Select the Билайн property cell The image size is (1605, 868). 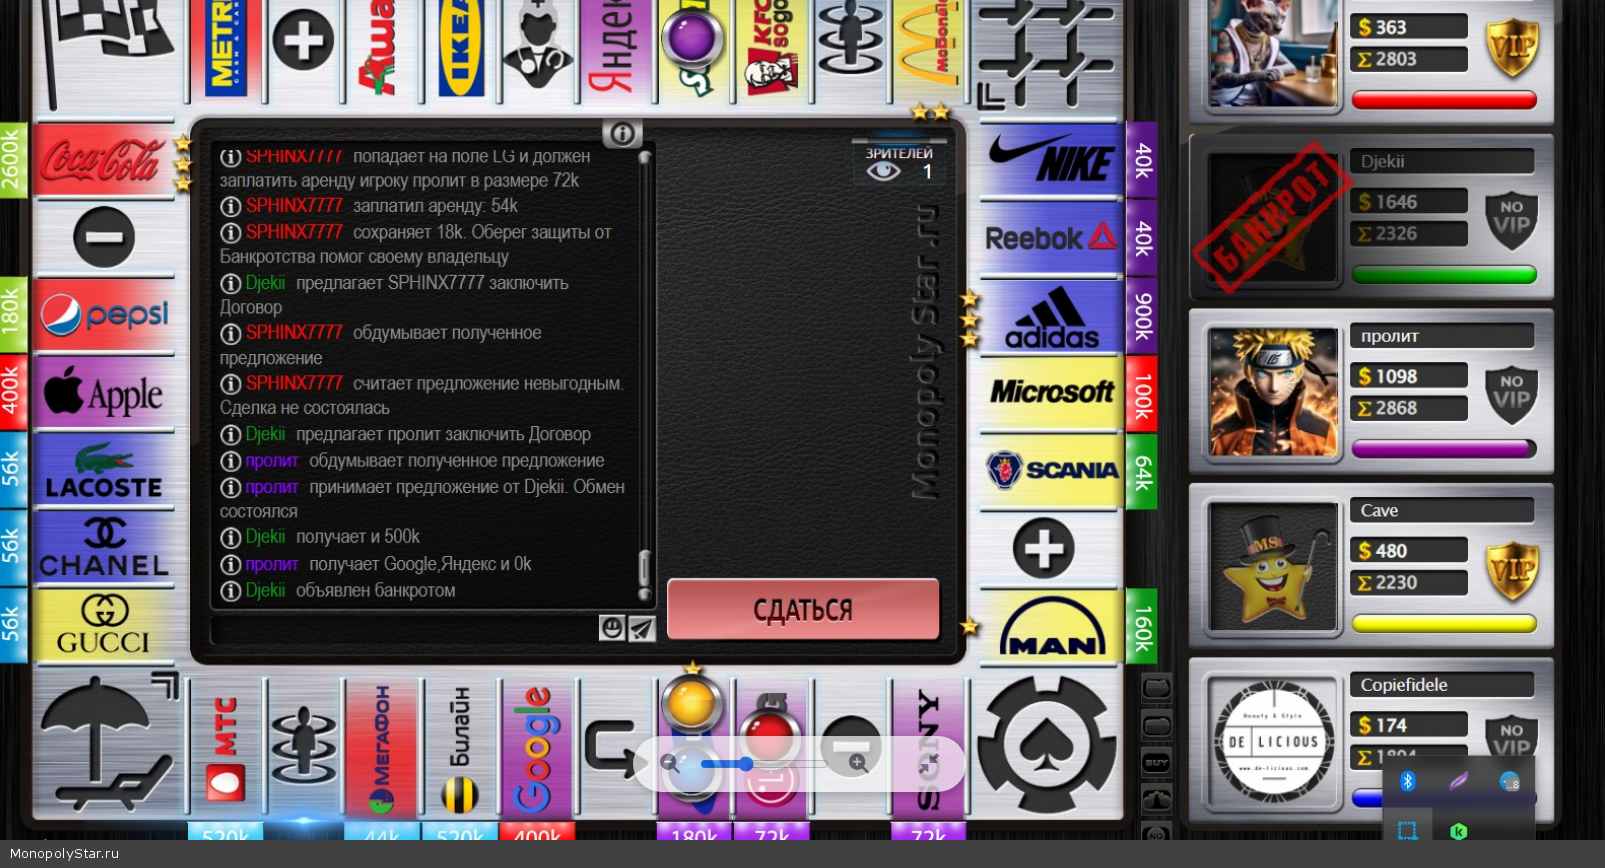(459, 748)
